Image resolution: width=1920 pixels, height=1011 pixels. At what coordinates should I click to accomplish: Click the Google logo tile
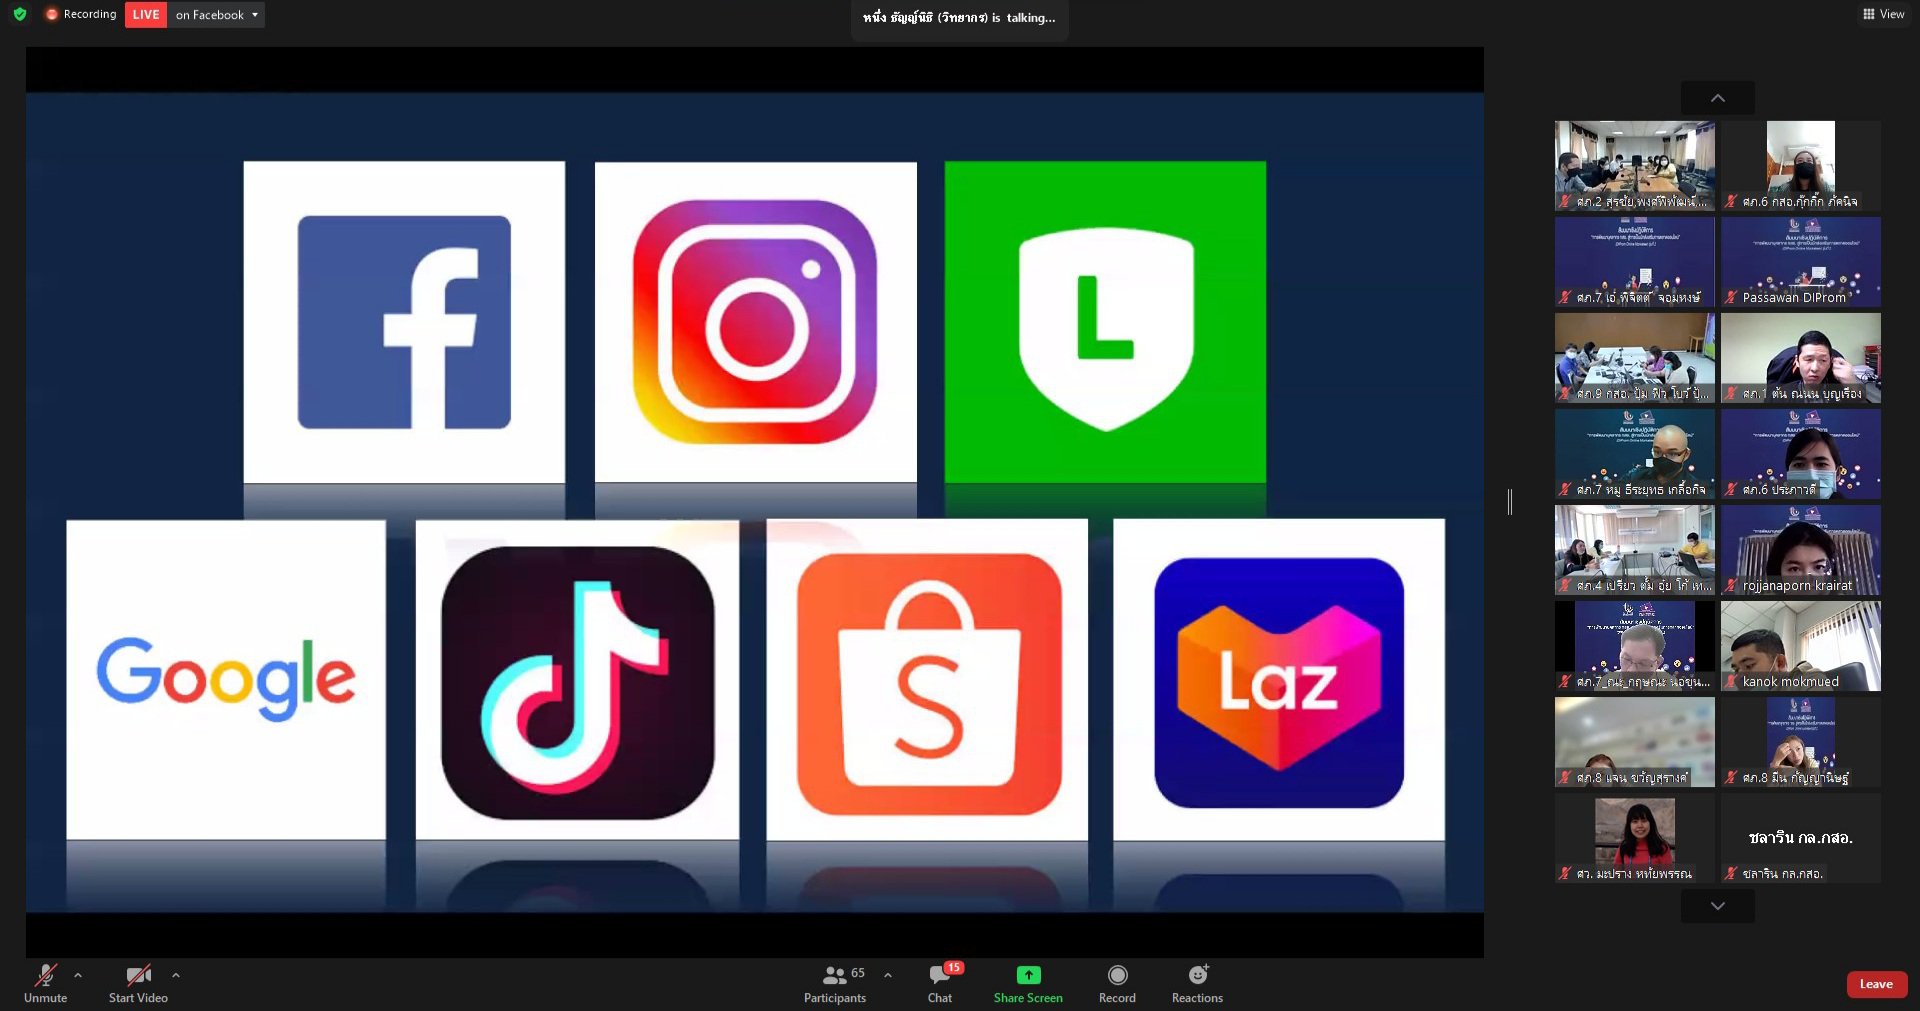tap(226, 680)
